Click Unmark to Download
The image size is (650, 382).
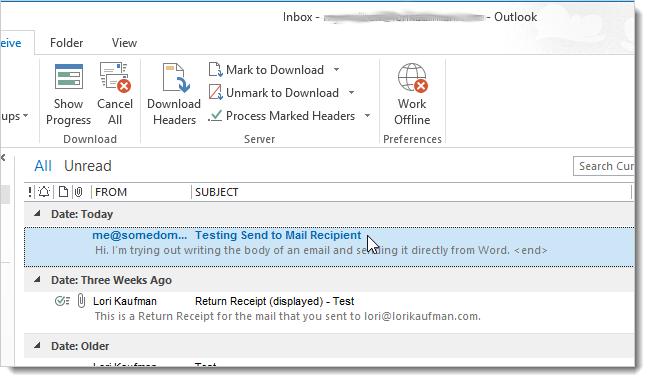pos(274,93)
